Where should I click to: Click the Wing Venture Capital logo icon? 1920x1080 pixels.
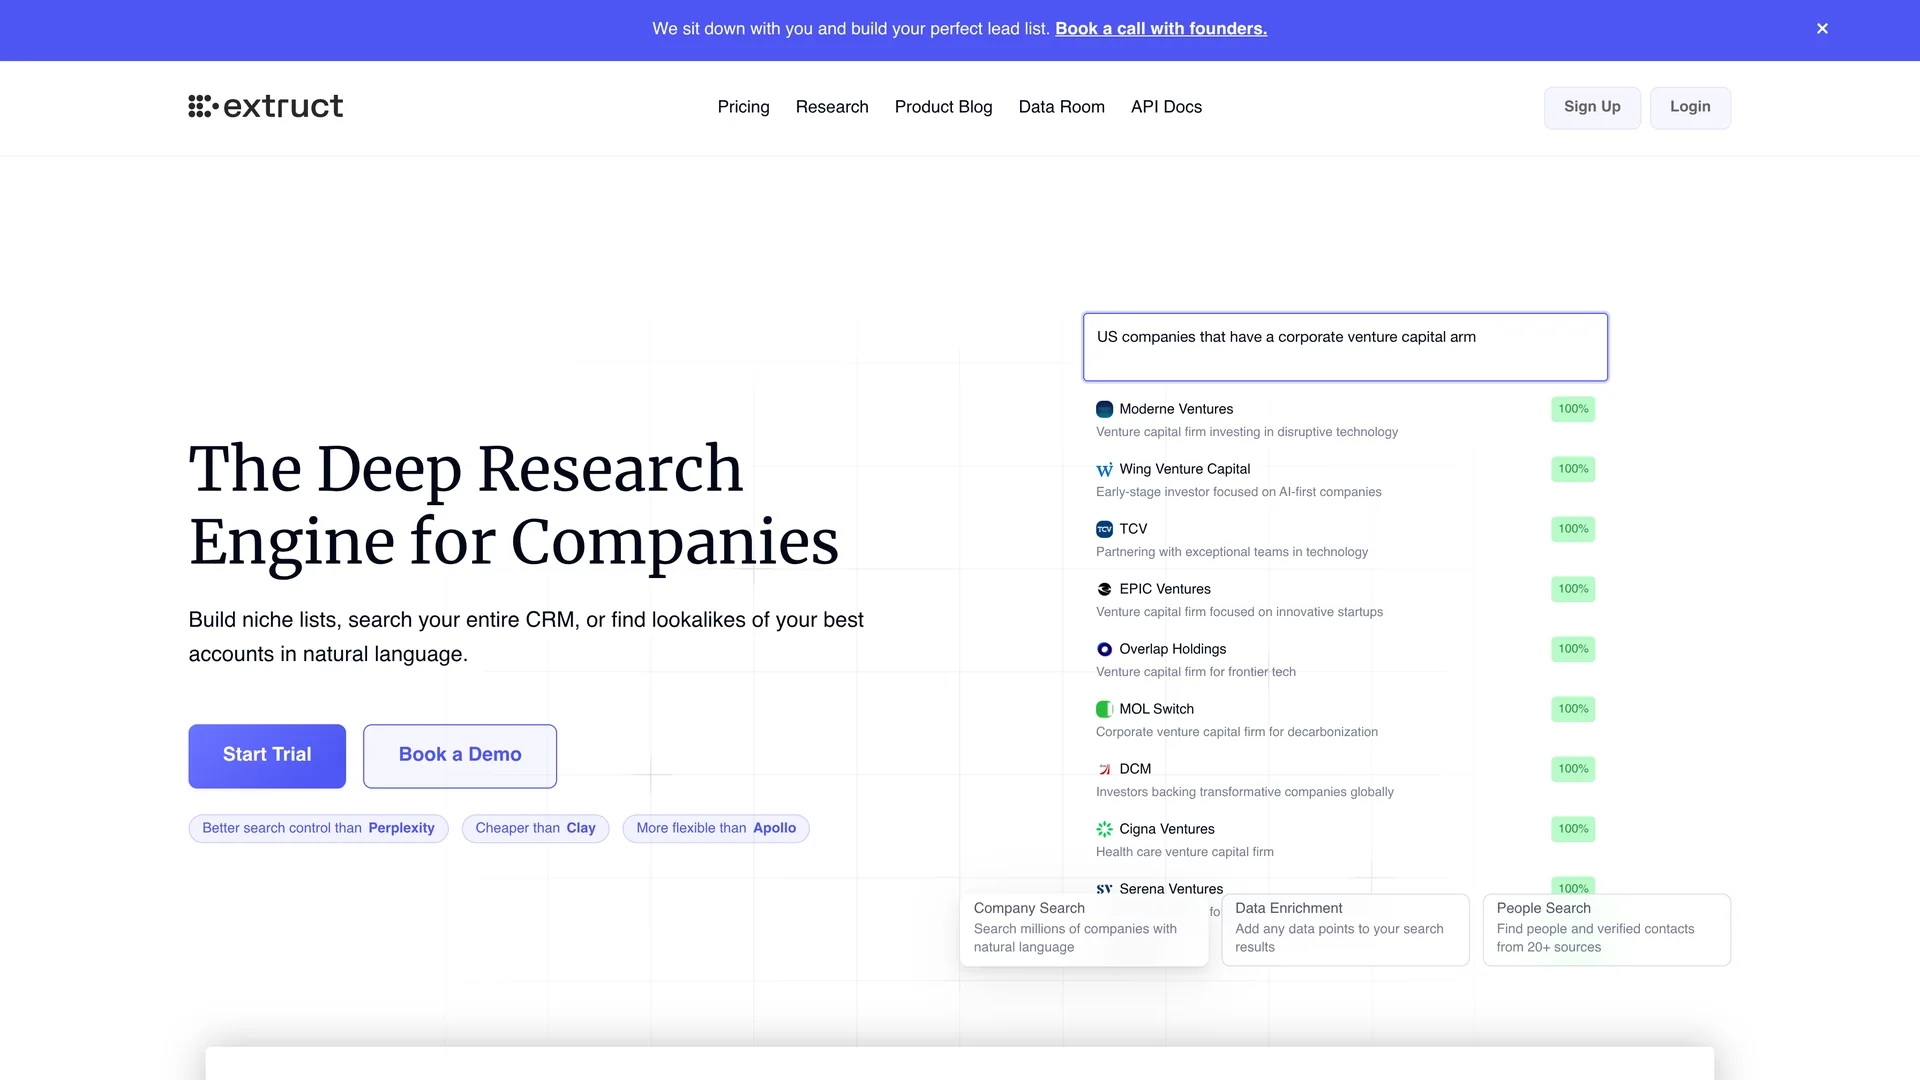[1104, 469]
